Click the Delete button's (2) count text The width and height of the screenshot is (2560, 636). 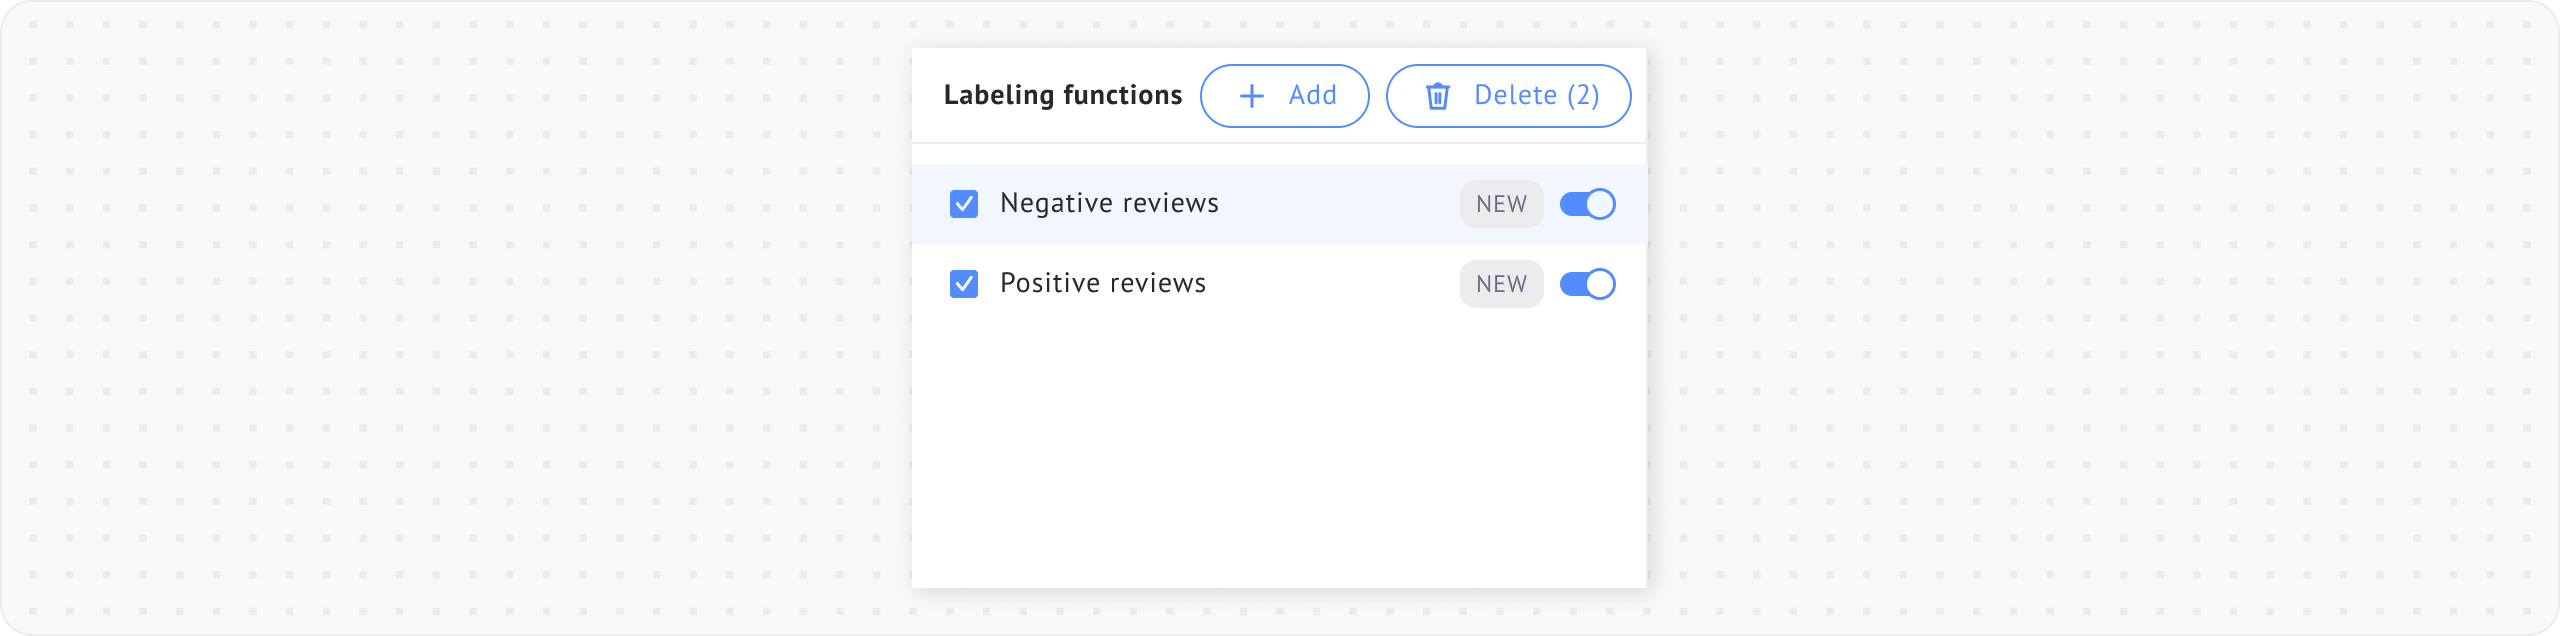pos(1583,95)
